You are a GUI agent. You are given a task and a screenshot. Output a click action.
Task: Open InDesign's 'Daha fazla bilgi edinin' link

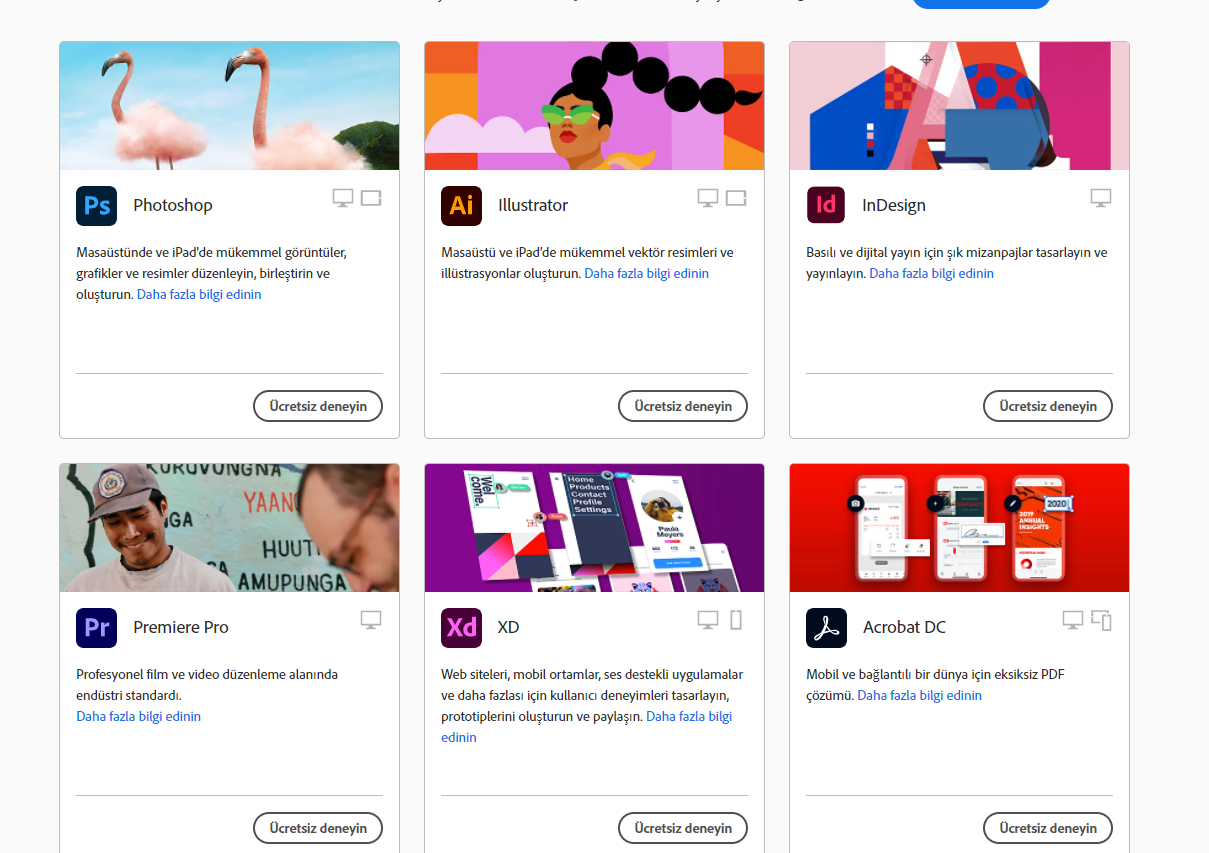click(x=931, y=273)
